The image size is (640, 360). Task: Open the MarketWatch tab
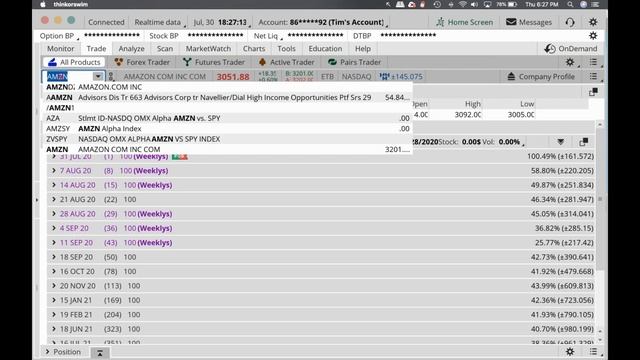click(208, 49)
